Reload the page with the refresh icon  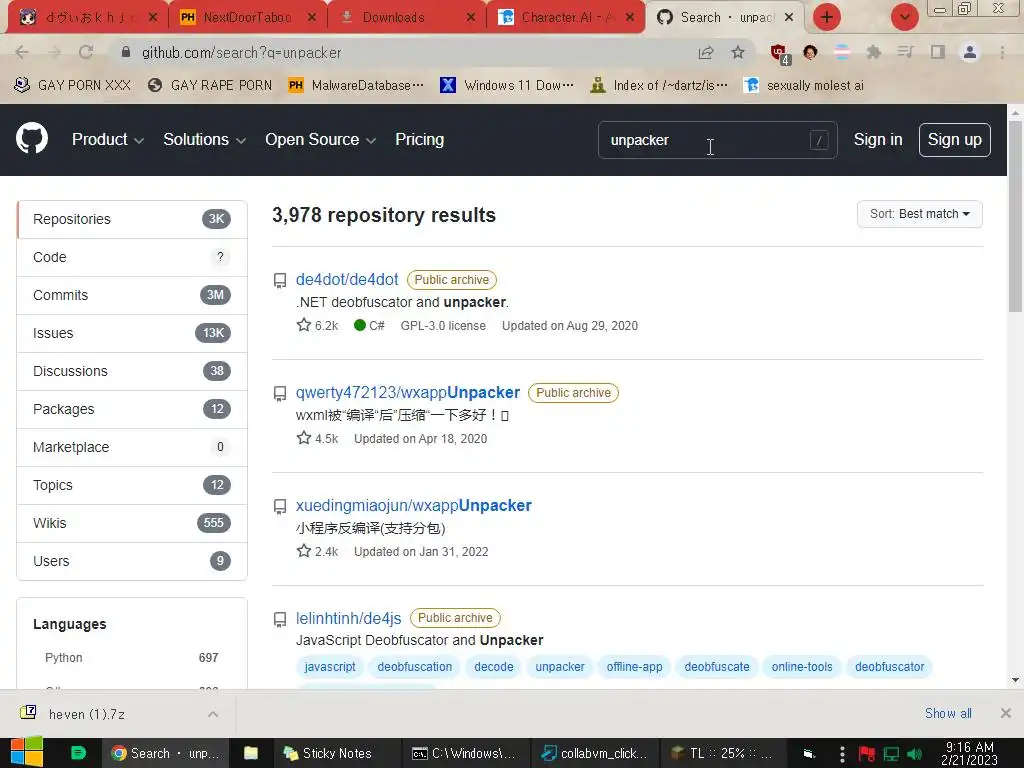click(86, 52)
